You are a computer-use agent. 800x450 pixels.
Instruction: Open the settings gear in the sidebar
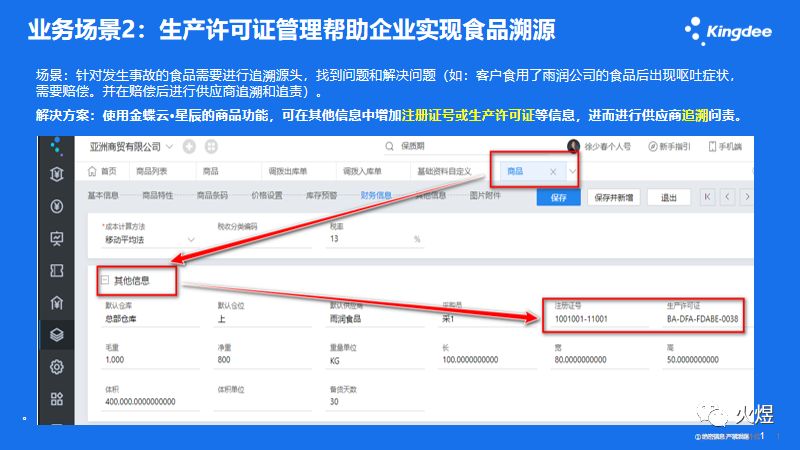(x=57, y=367)
